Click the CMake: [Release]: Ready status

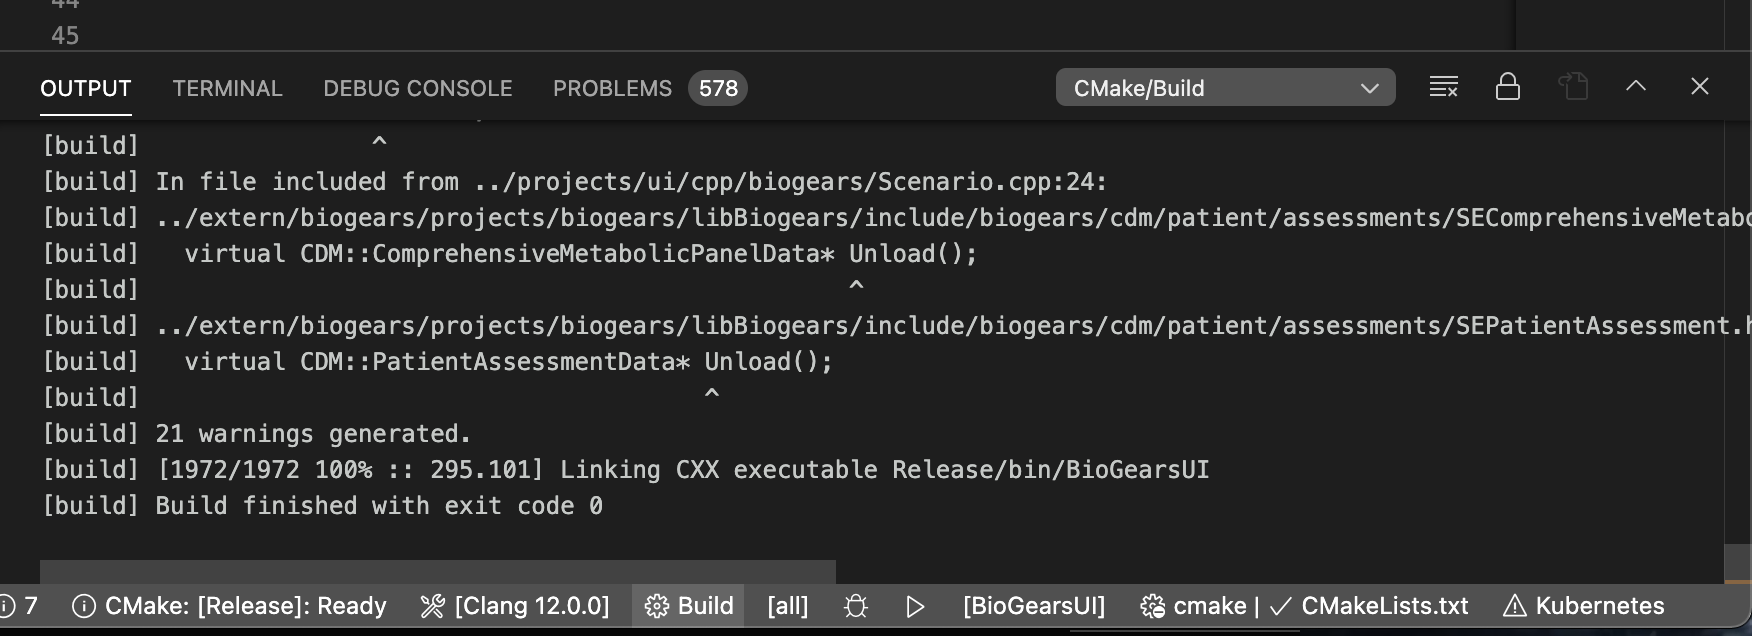coord(229,606)
